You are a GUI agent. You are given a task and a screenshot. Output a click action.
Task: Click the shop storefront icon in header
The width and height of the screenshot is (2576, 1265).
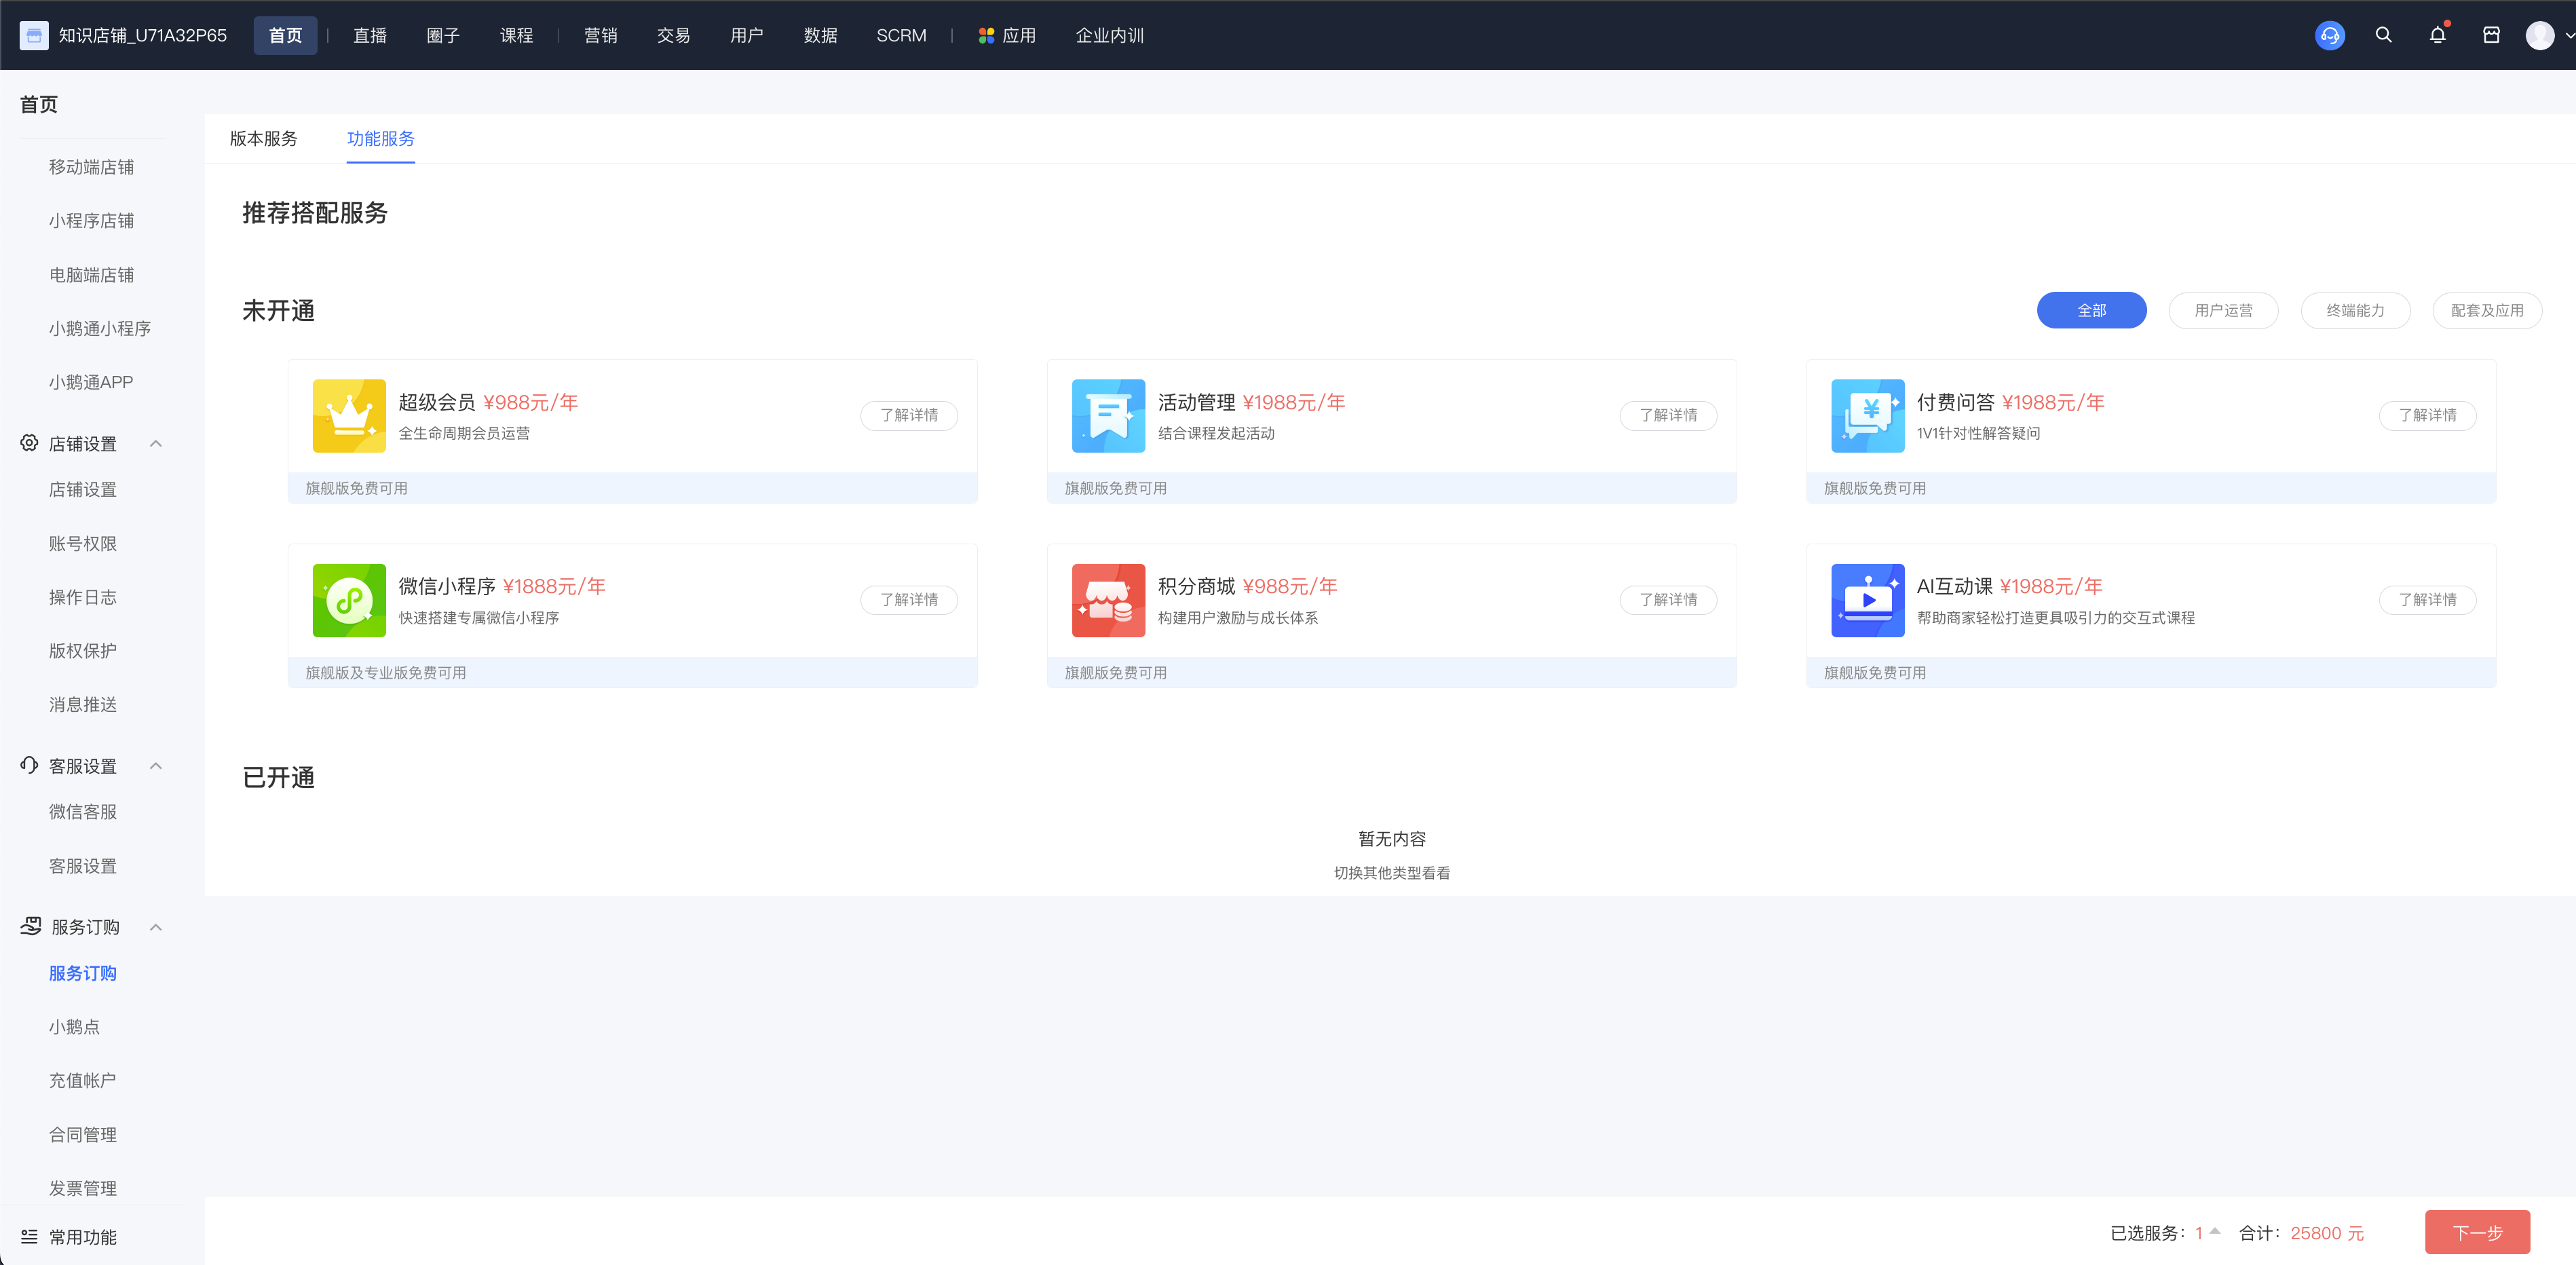tap(2491, 35)
